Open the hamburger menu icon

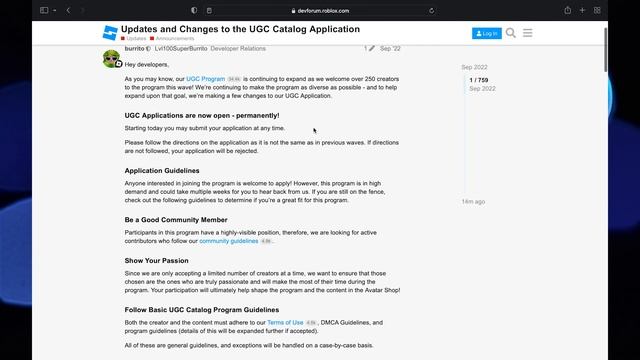point(527,33)
